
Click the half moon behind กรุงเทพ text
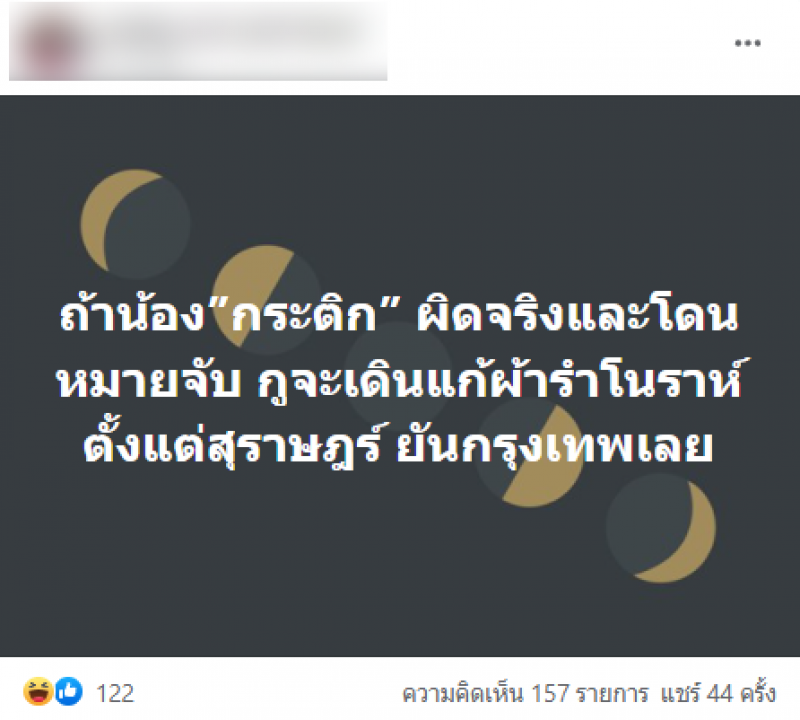click(530, 452)
